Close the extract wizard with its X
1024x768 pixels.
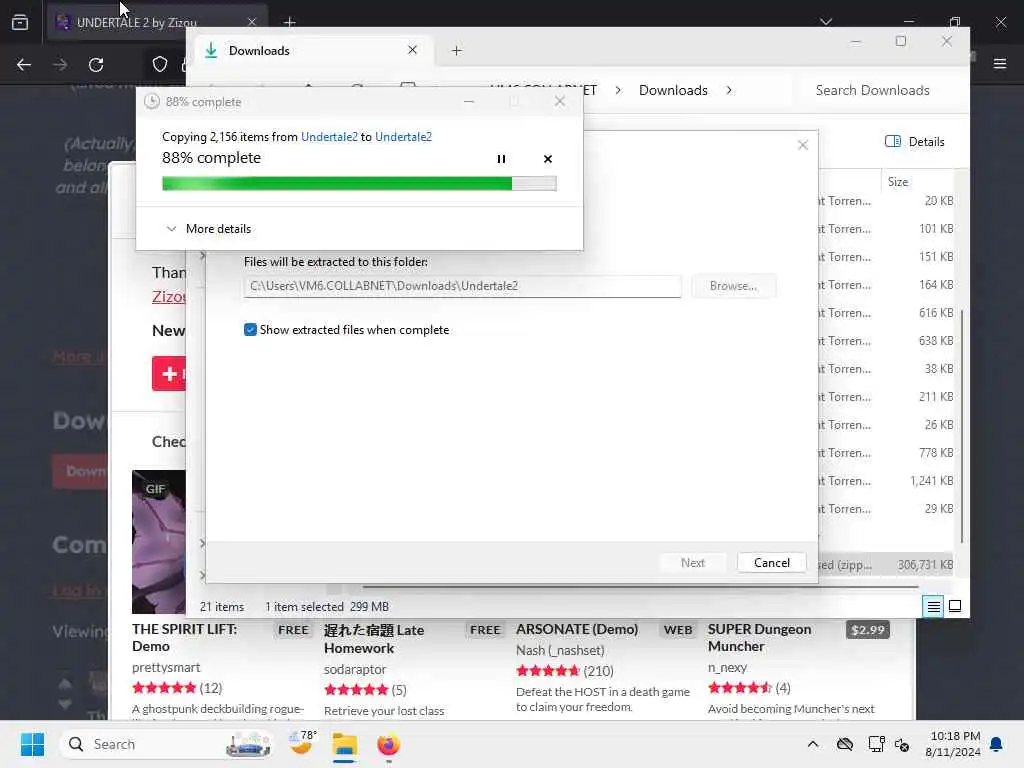pos(803,145)
